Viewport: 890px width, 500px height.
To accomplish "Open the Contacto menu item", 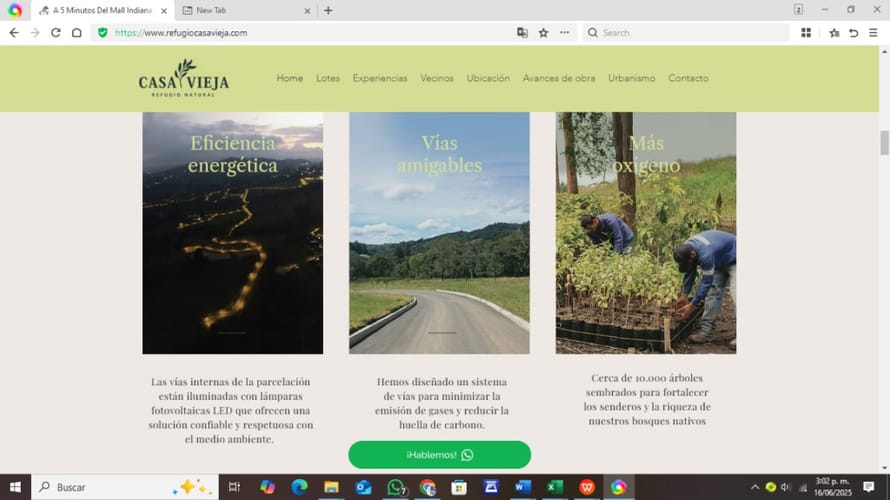I will 688,78.
